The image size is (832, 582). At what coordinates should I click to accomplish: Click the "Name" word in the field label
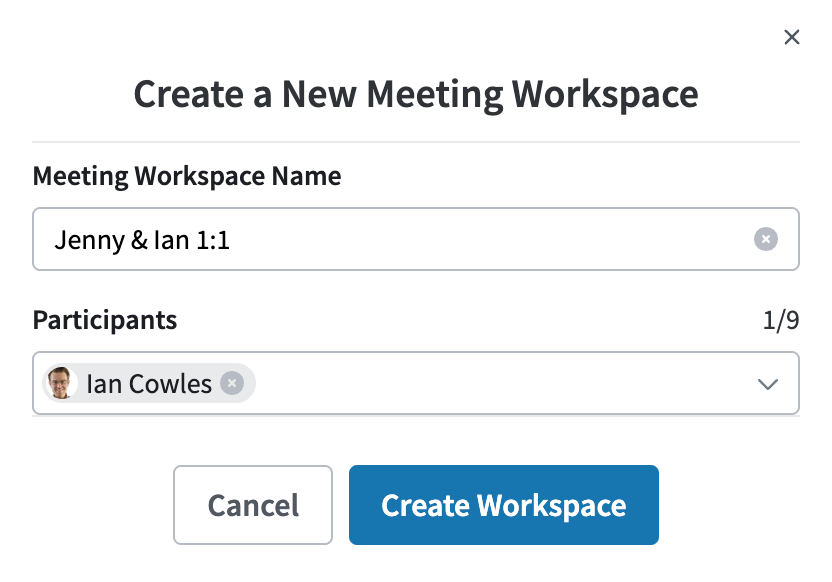[x=306, y=176]
